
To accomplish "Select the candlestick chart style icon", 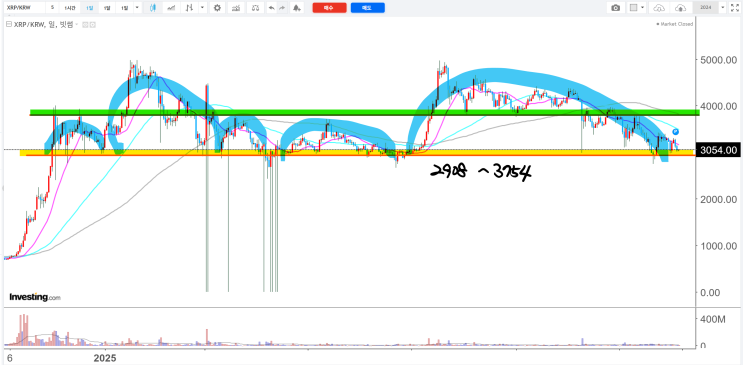I will (153, 8).
